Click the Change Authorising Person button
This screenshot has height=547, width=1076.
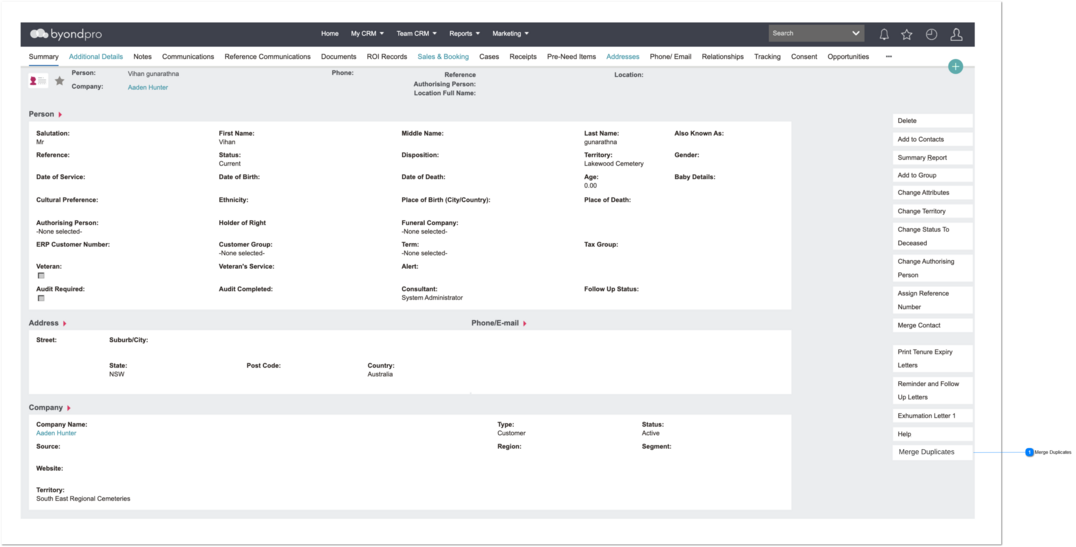[x=933, y=268]
